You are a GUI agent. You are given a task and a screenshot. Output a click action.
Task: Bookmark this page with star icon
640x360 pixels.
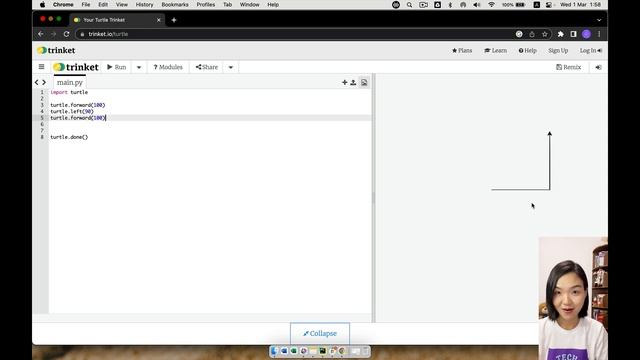point(544,34)
